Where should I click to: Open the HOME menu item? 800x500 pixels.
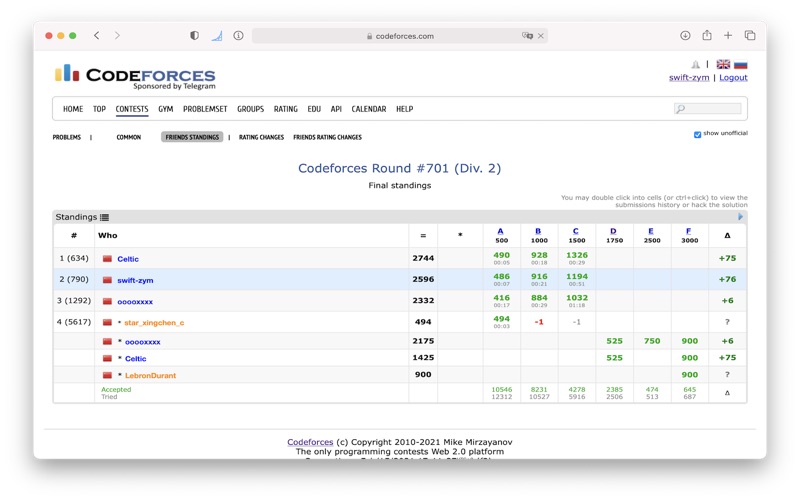point(73,109)
